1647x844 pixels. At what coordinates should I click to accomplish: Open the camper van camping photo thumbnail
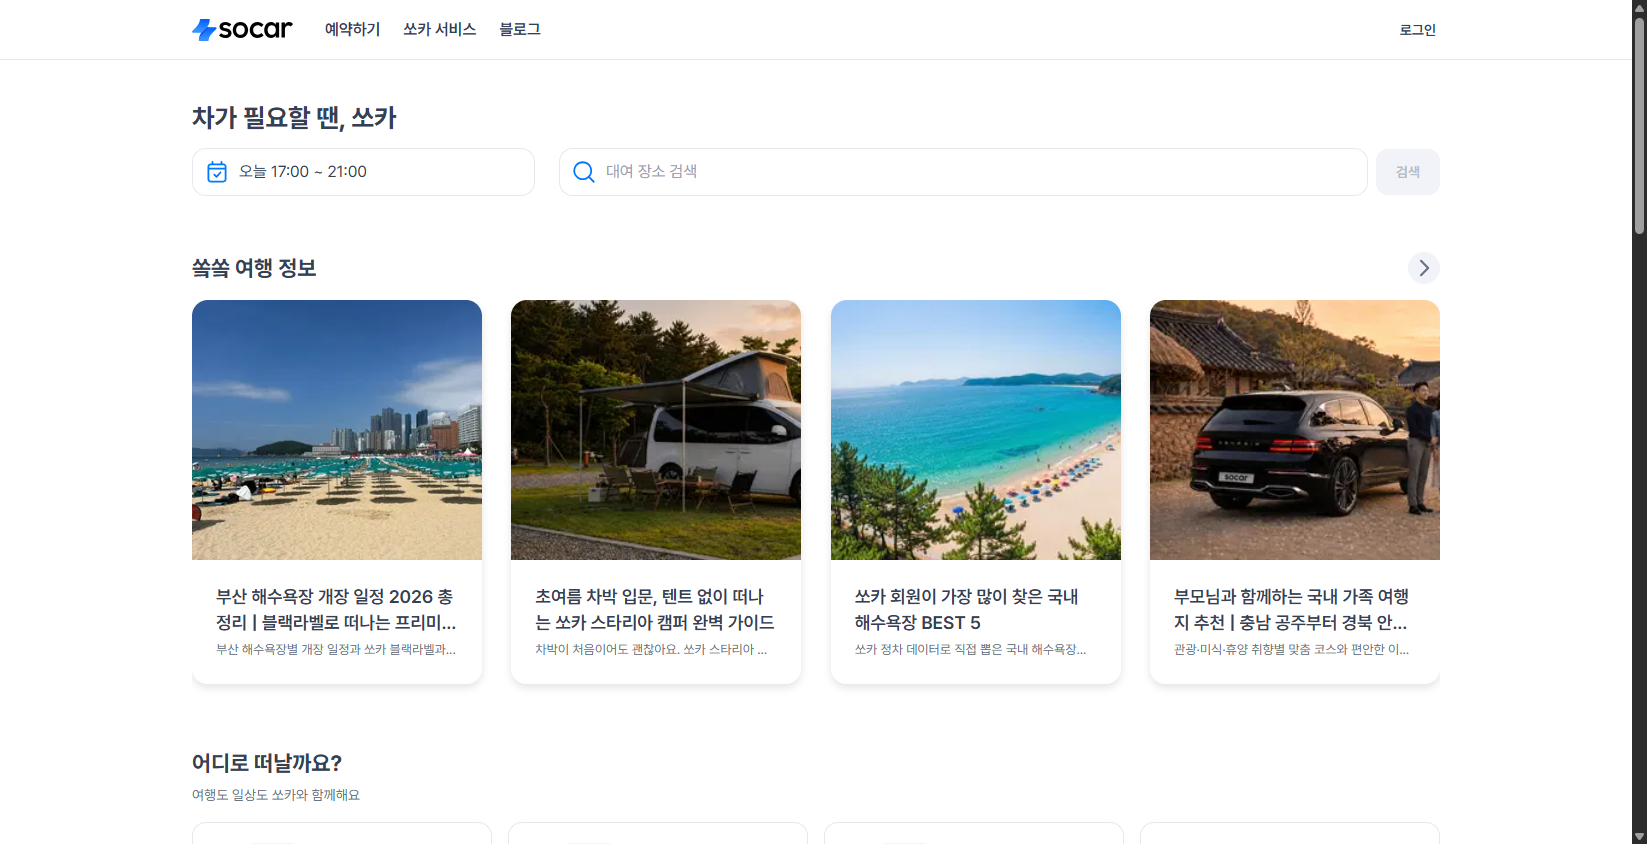click(656, 430)
